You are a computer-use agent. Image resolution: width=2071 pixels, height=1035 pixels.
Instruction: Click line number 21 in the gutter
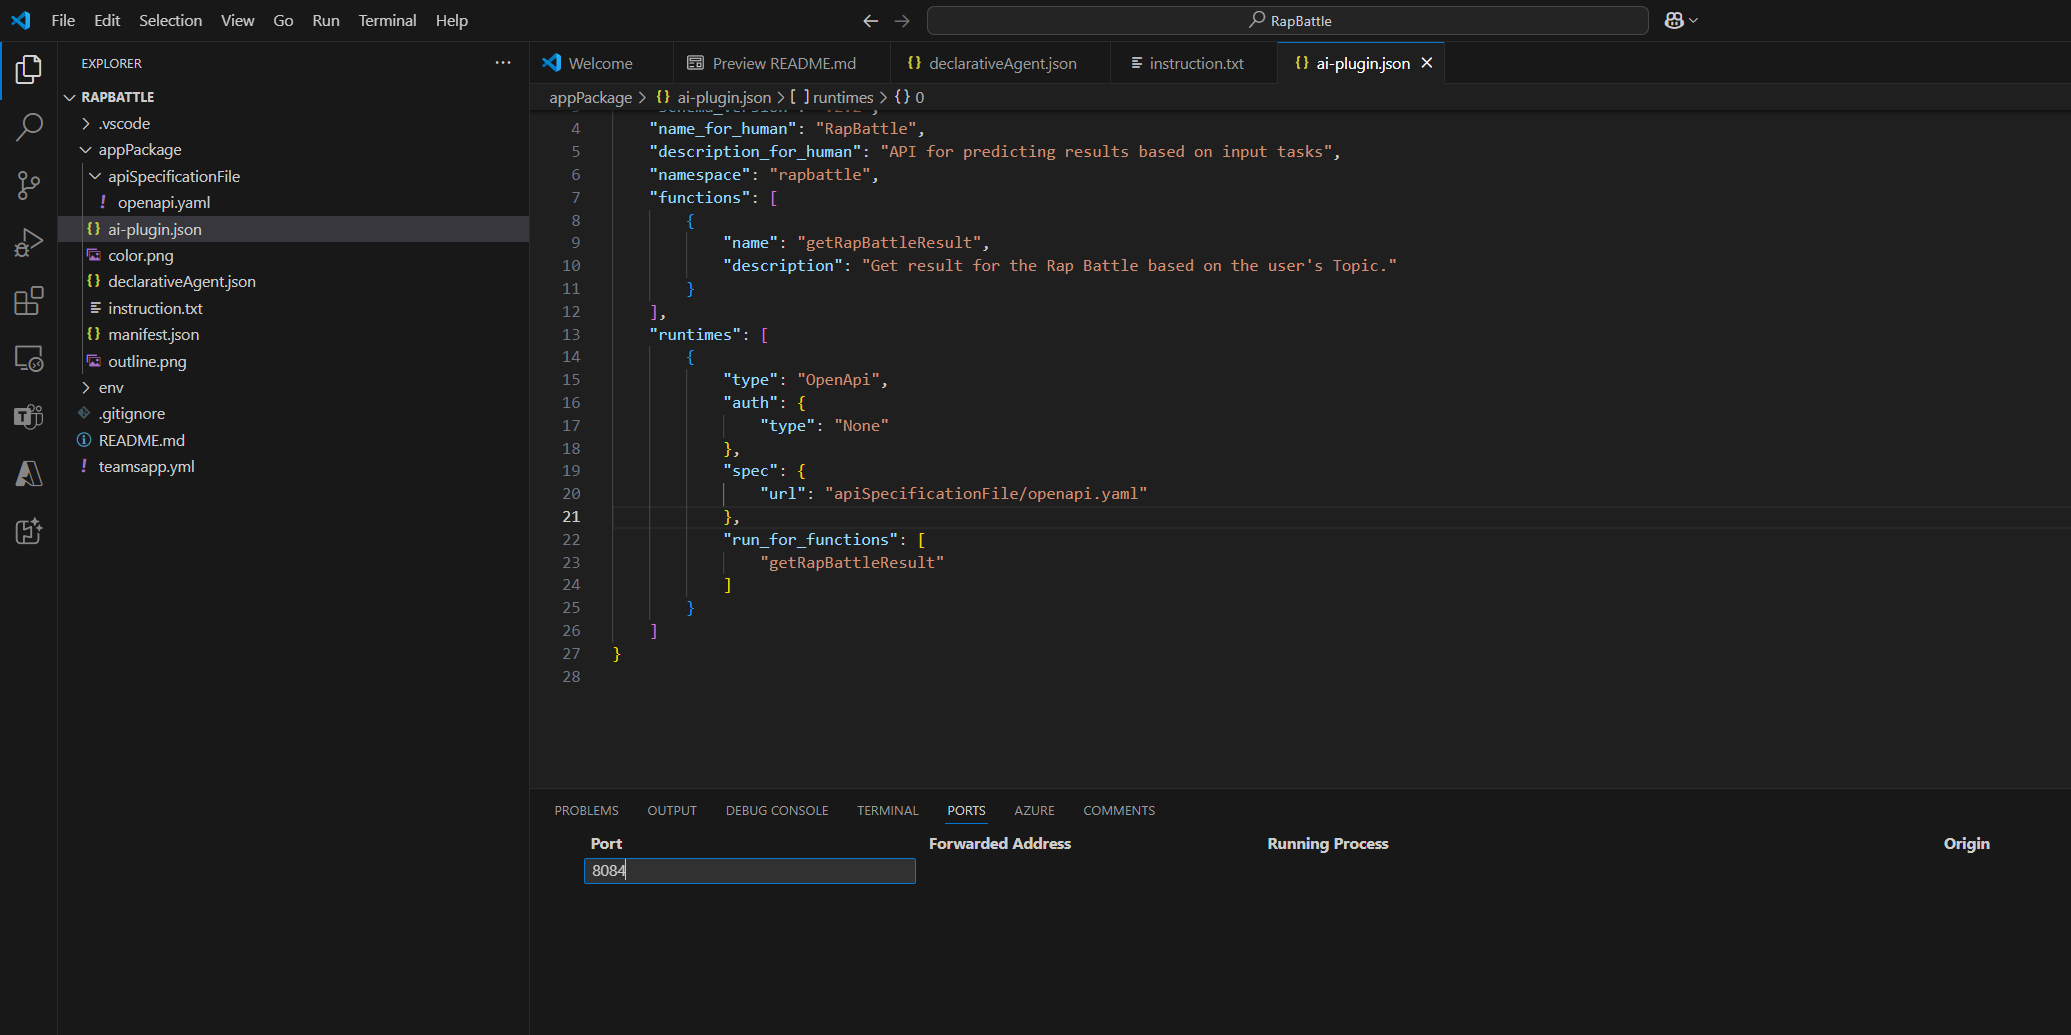coord(571,516)
